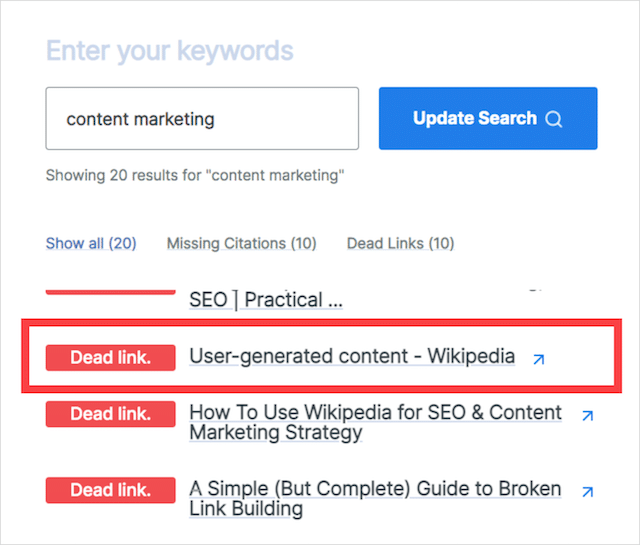This screenshot has height=545, width=640.
Task: Open How To Use Wikipedia for SEO link
Action: pyautogui.click(x=376, y=423)
